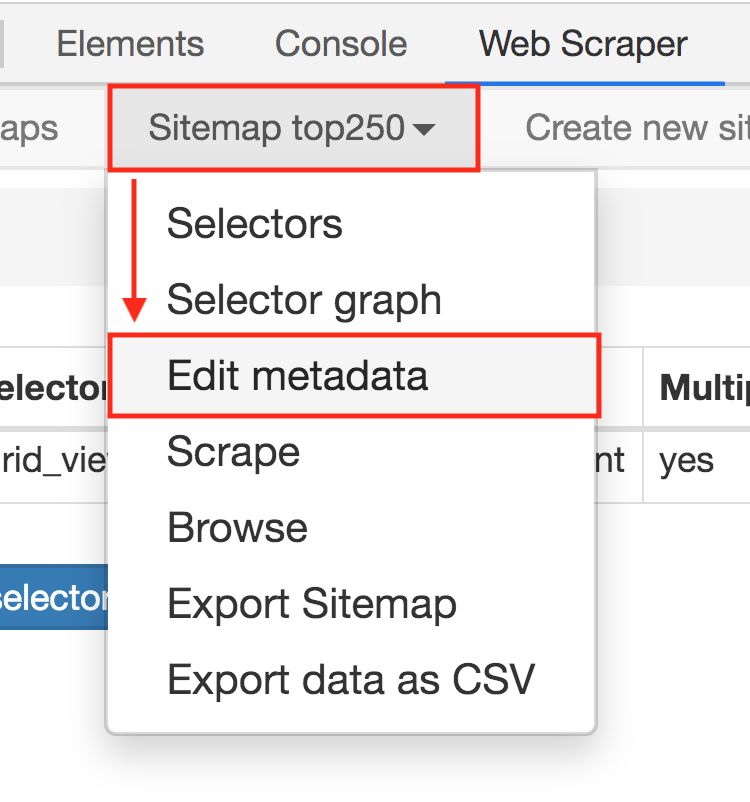The height and width of the screenshot is (802, 750).
Task: Choose Selectors from the sitemap menu
Action: tap(255, 224)
